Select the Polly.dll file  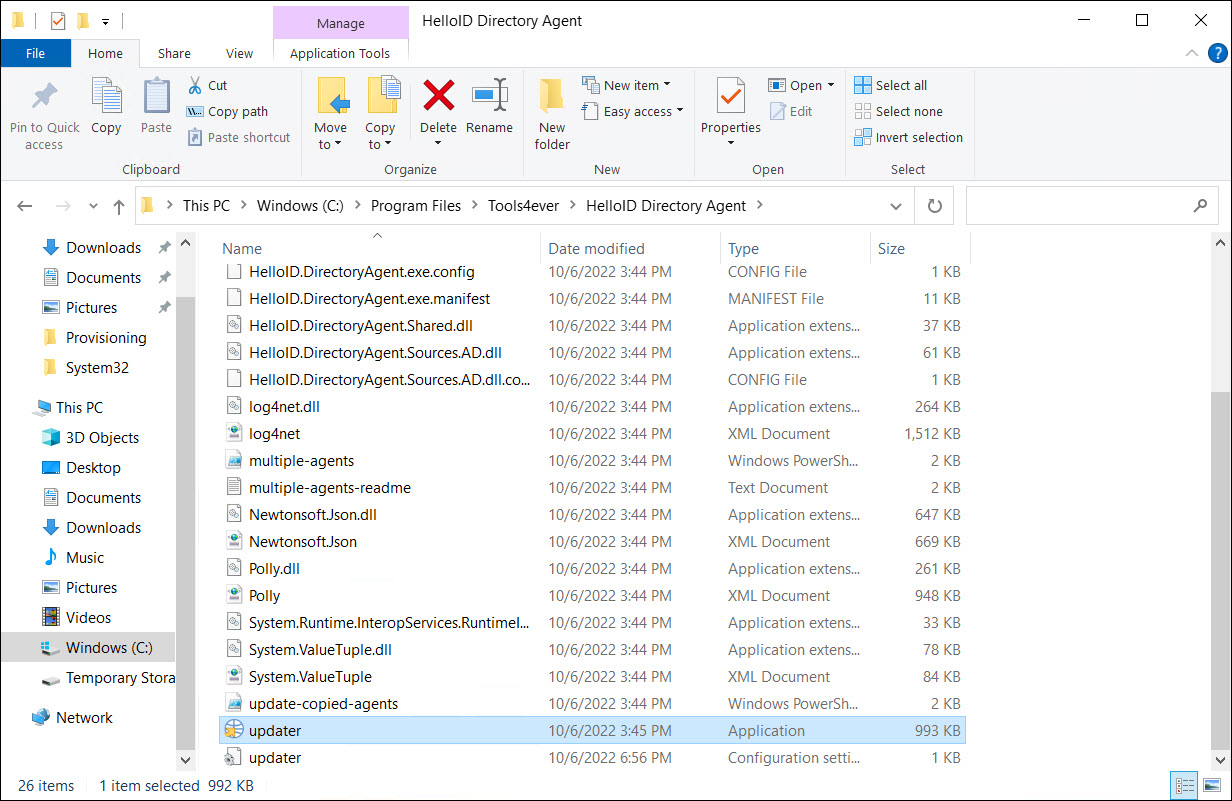tap(592, 569)
